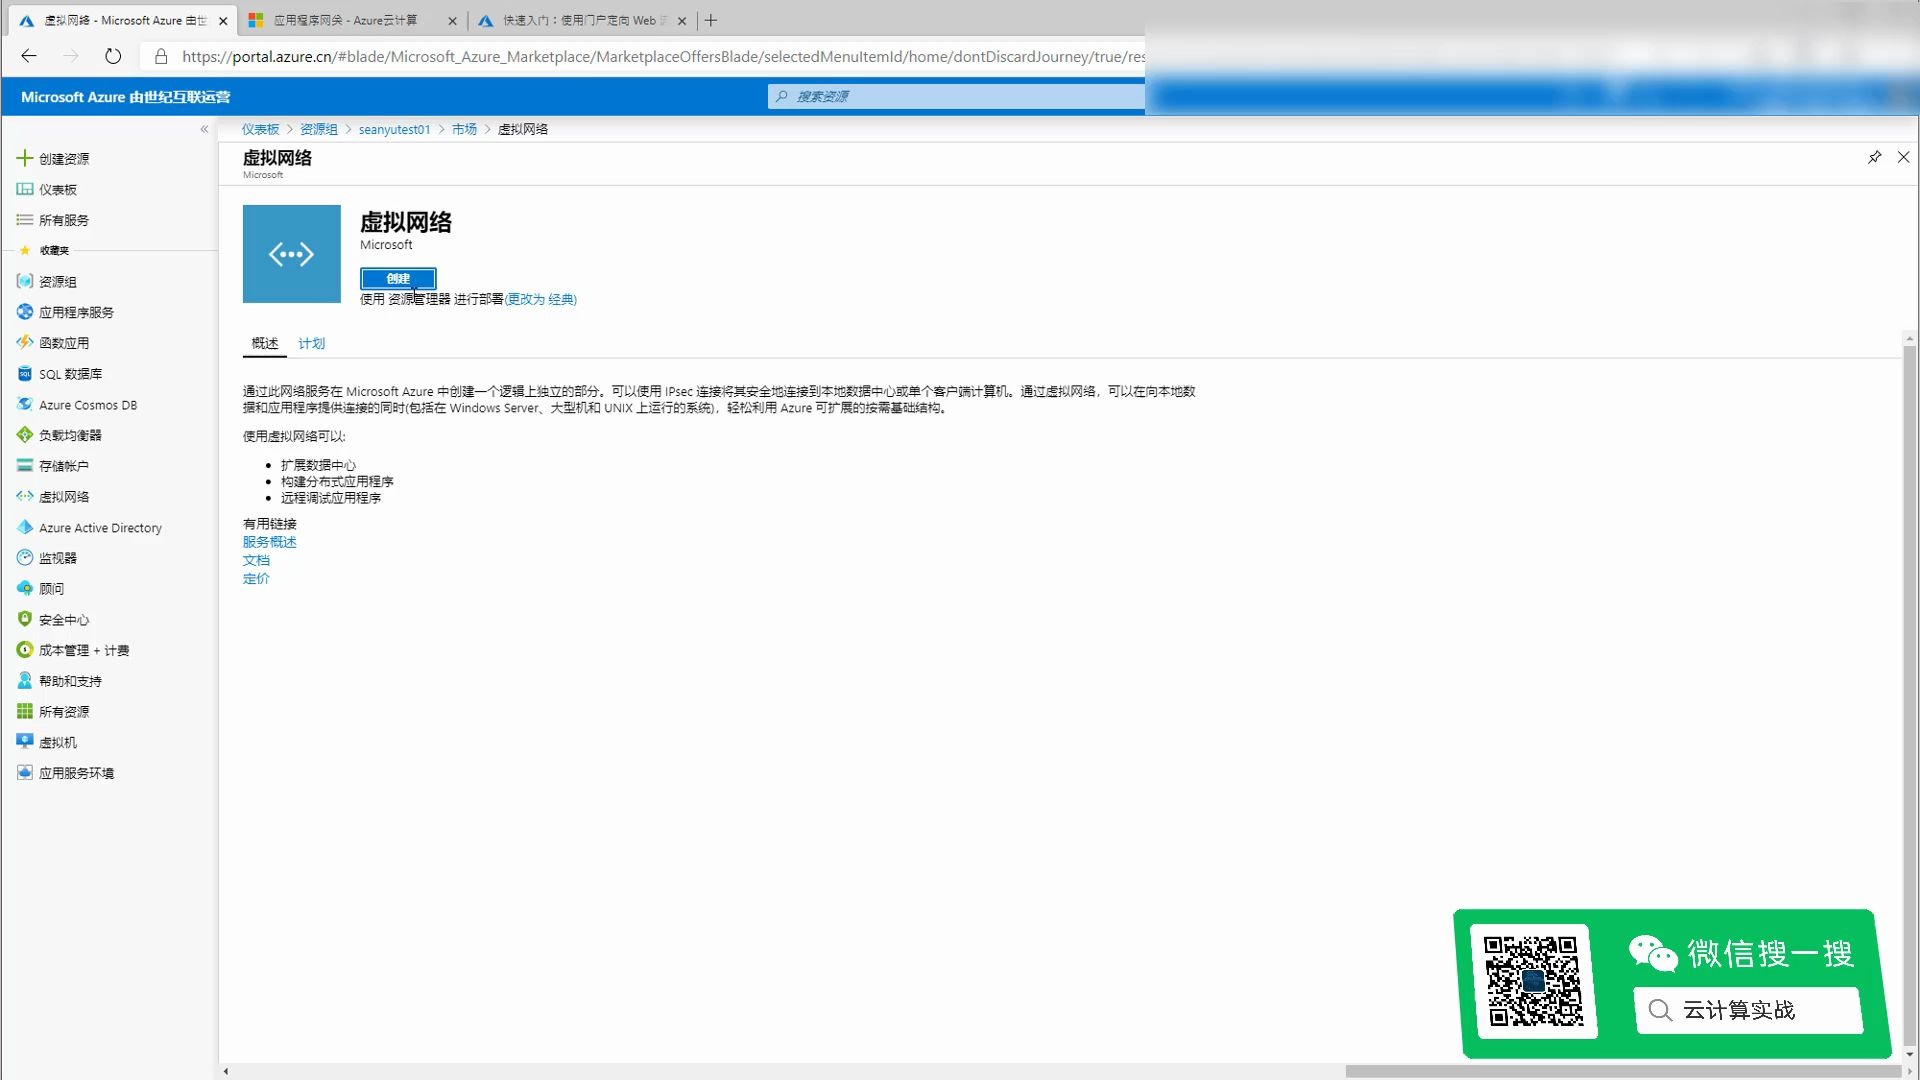This screenshot has width=1920, height=1080.
Task: Open the 文档 link
Action: (256, 560)
